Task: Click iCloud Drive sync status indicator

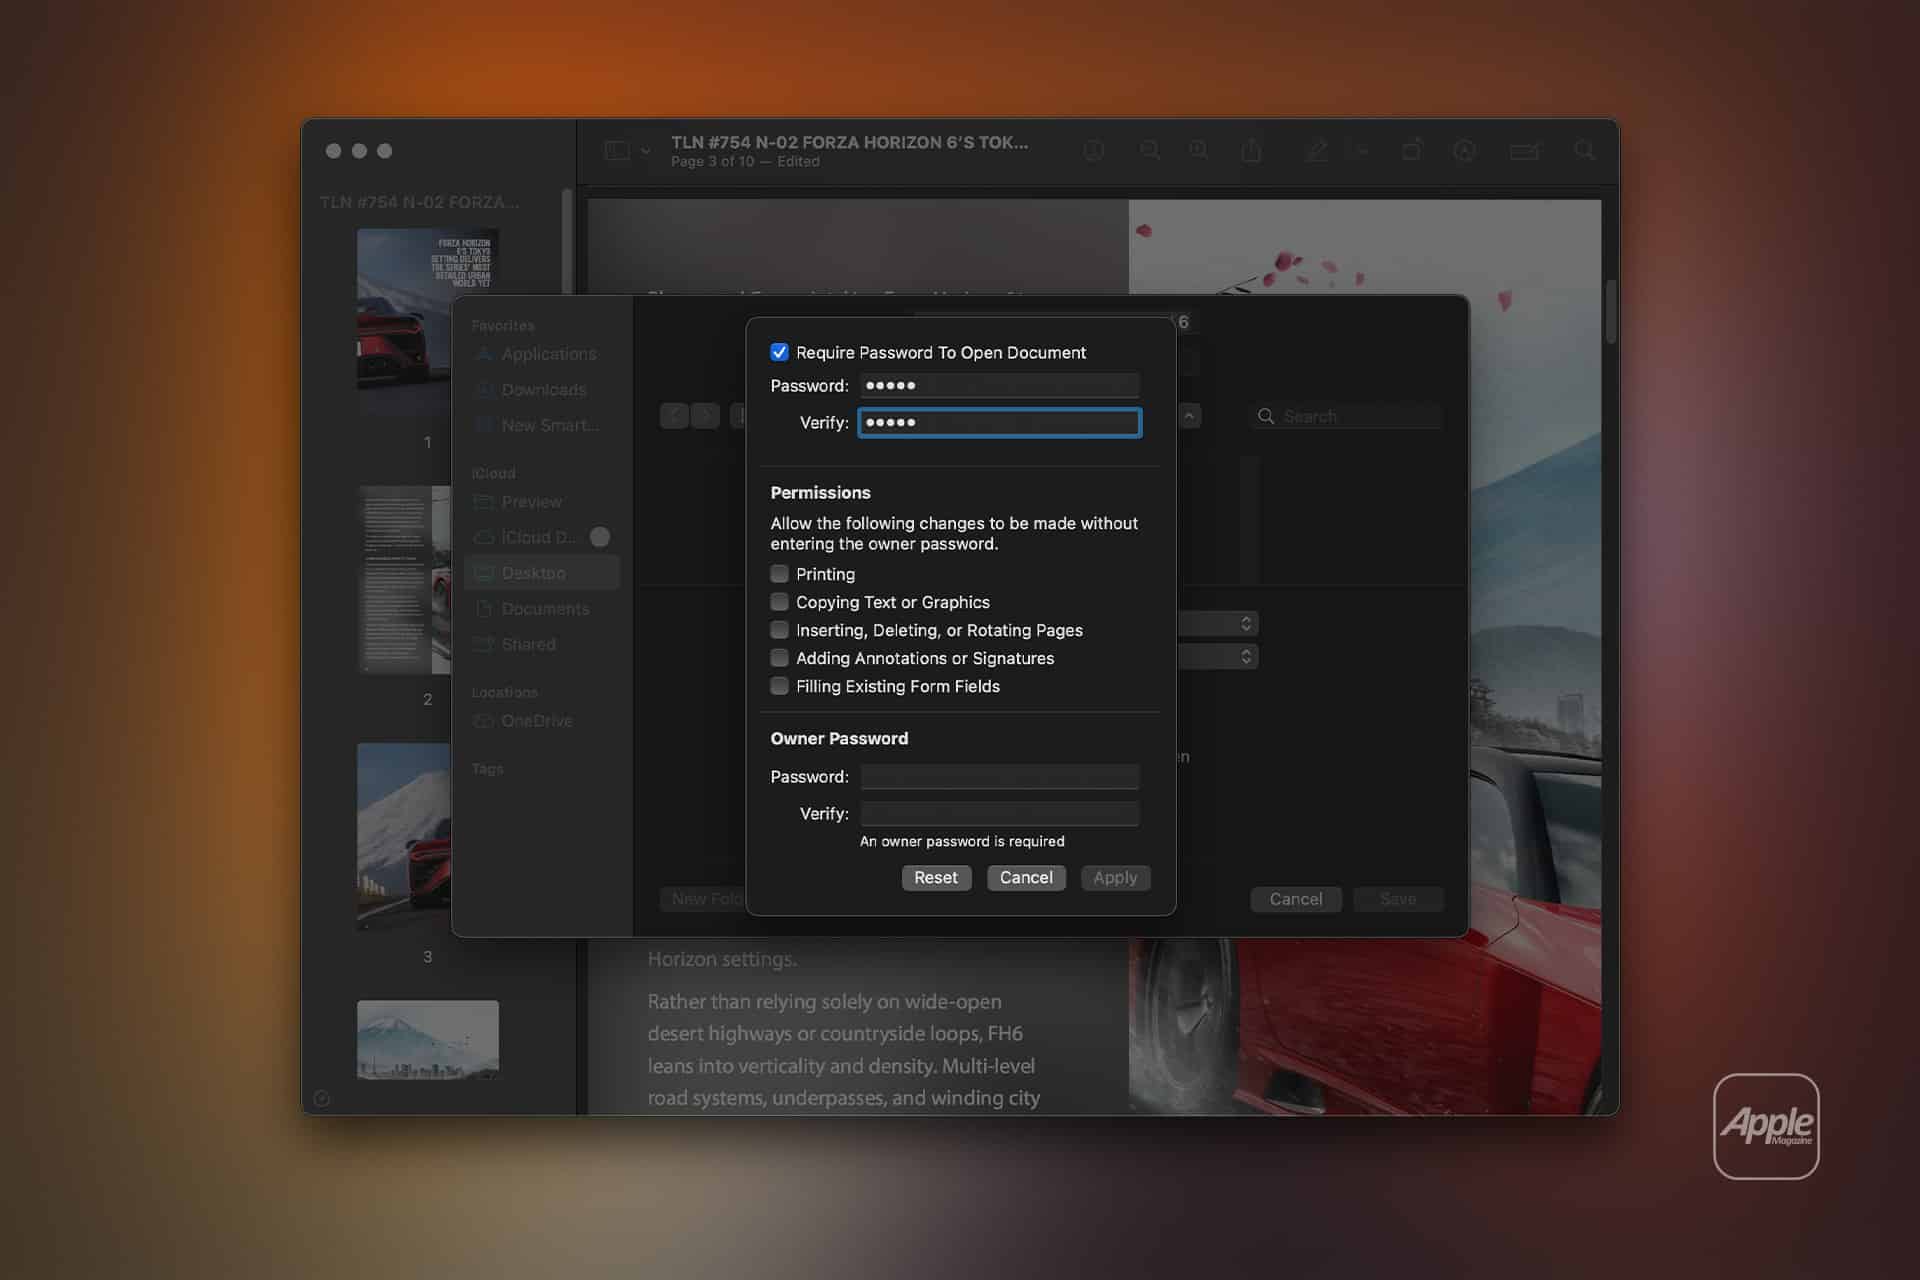Action: coord(600,537)
